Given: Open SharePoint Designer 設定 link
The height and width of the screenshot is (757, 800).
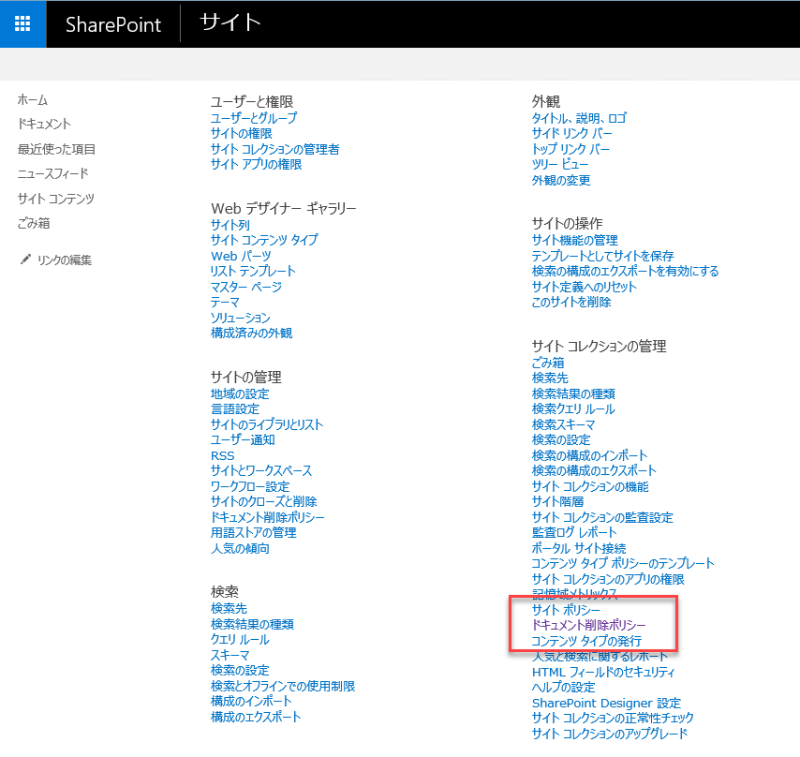Looking at the screenshot, I should (606, 703).
